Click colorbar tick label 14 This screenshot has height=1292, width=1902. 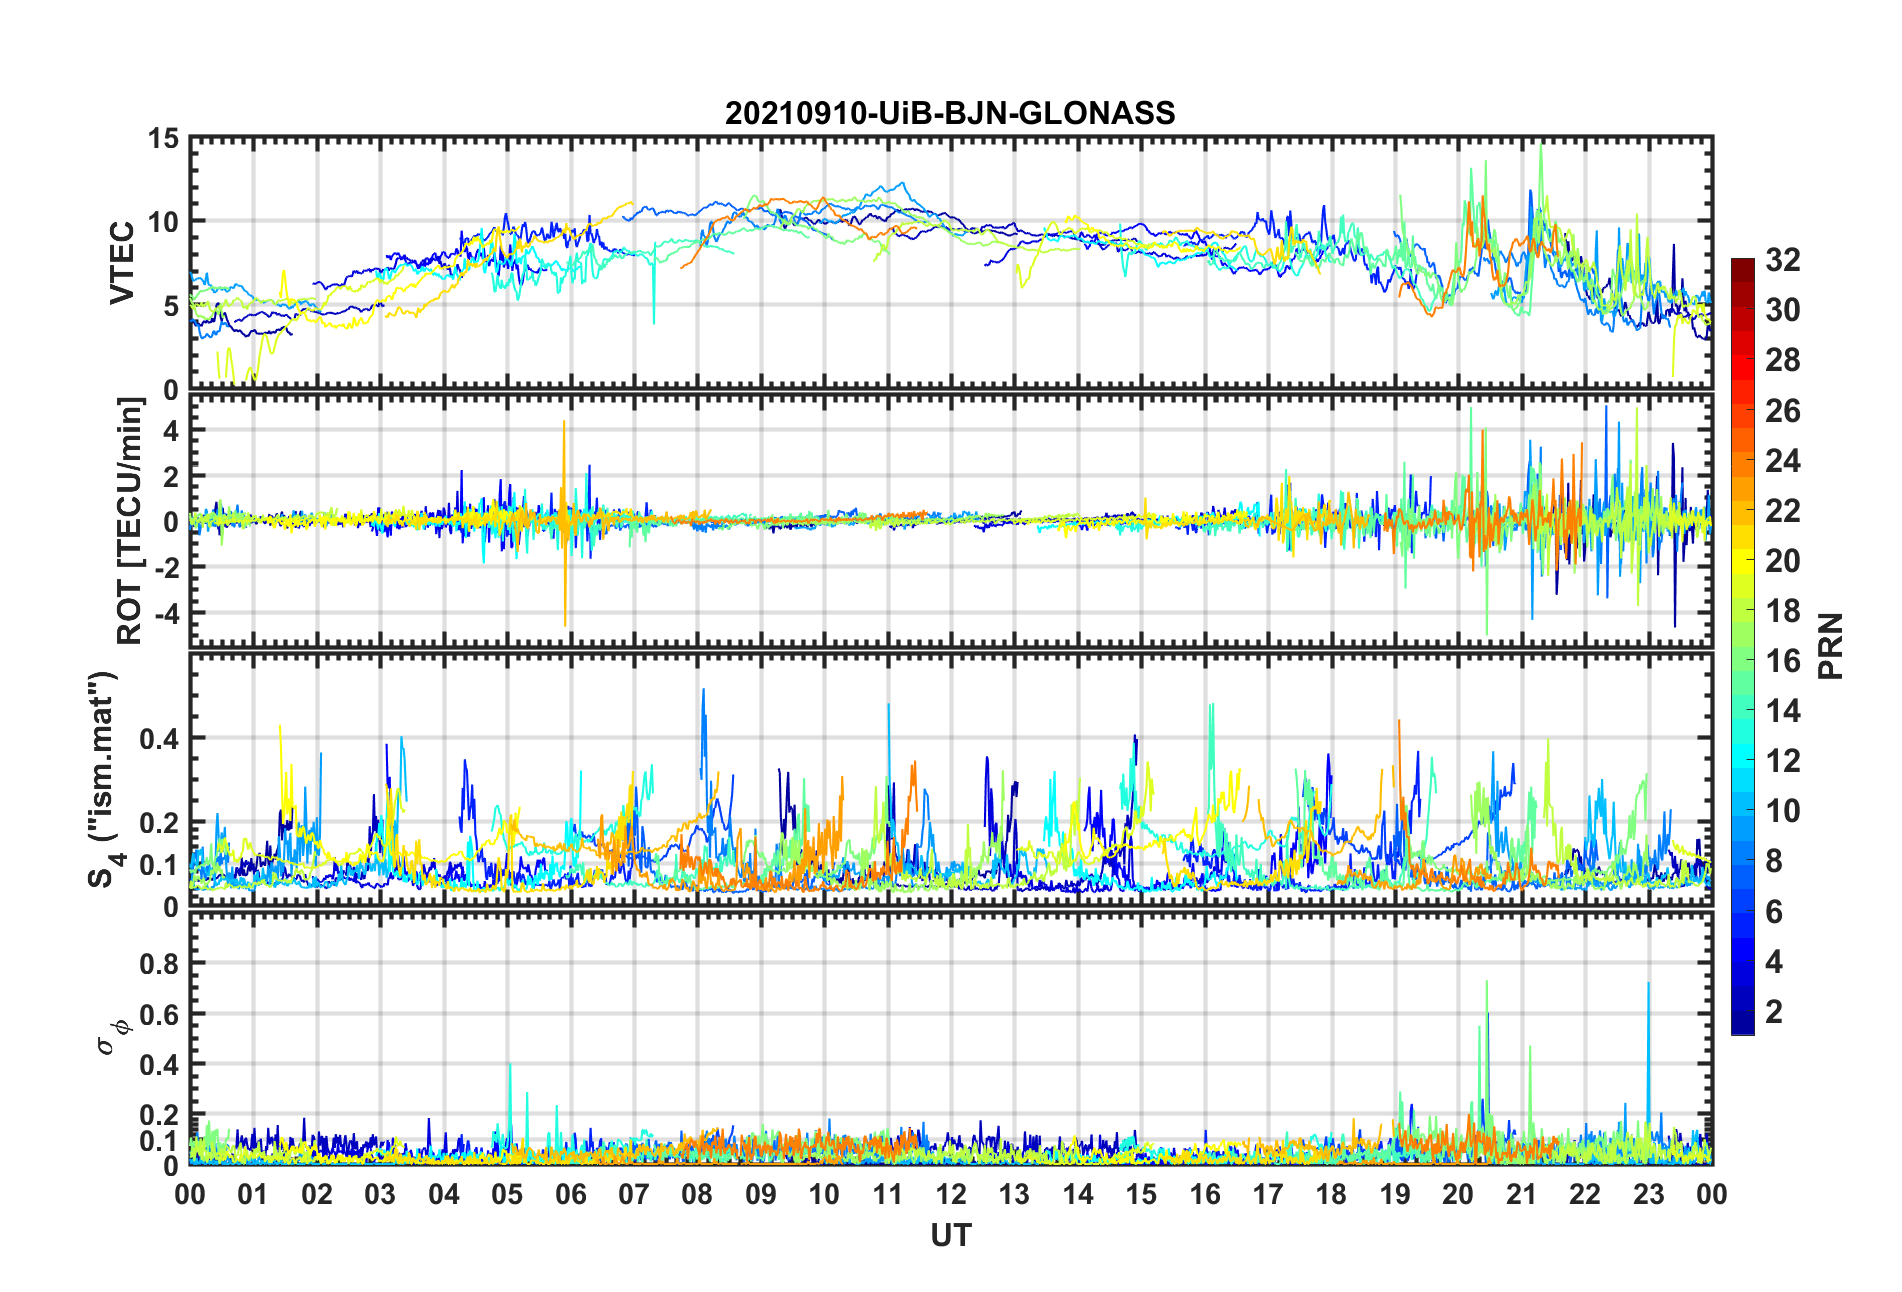1783,710
